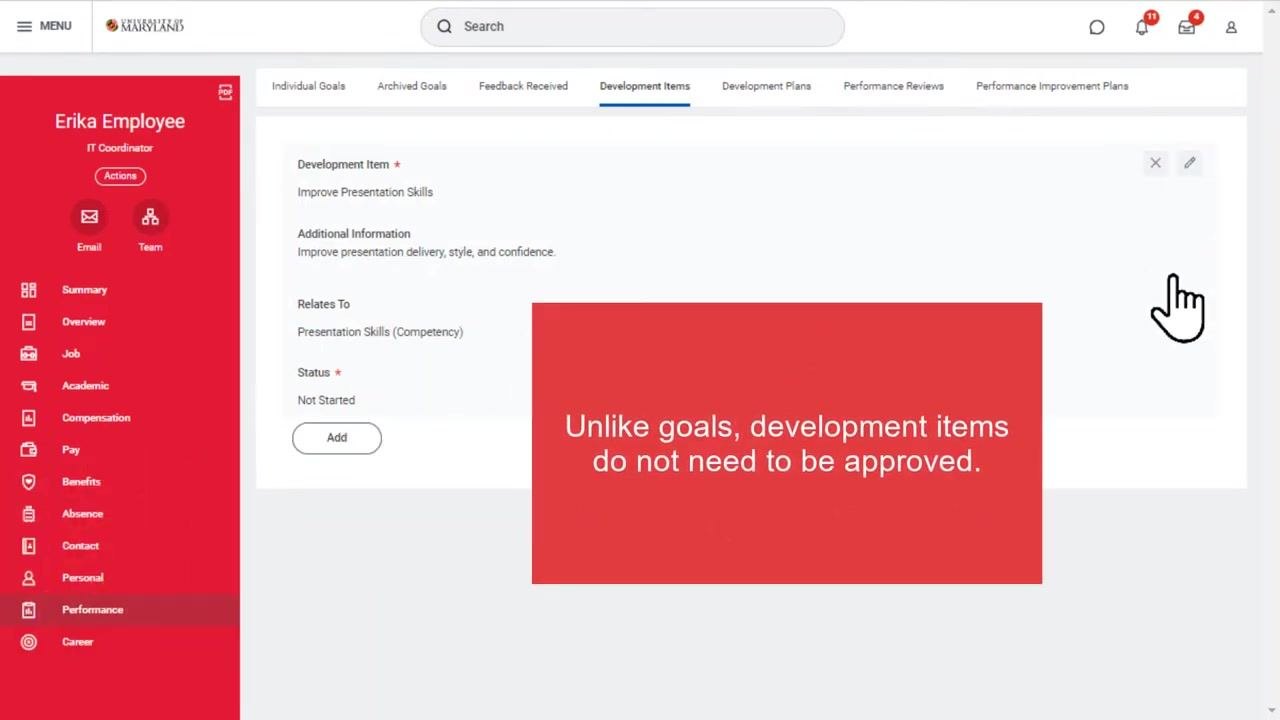Click the 'IT Coordinator' job title

click(120, 148)
